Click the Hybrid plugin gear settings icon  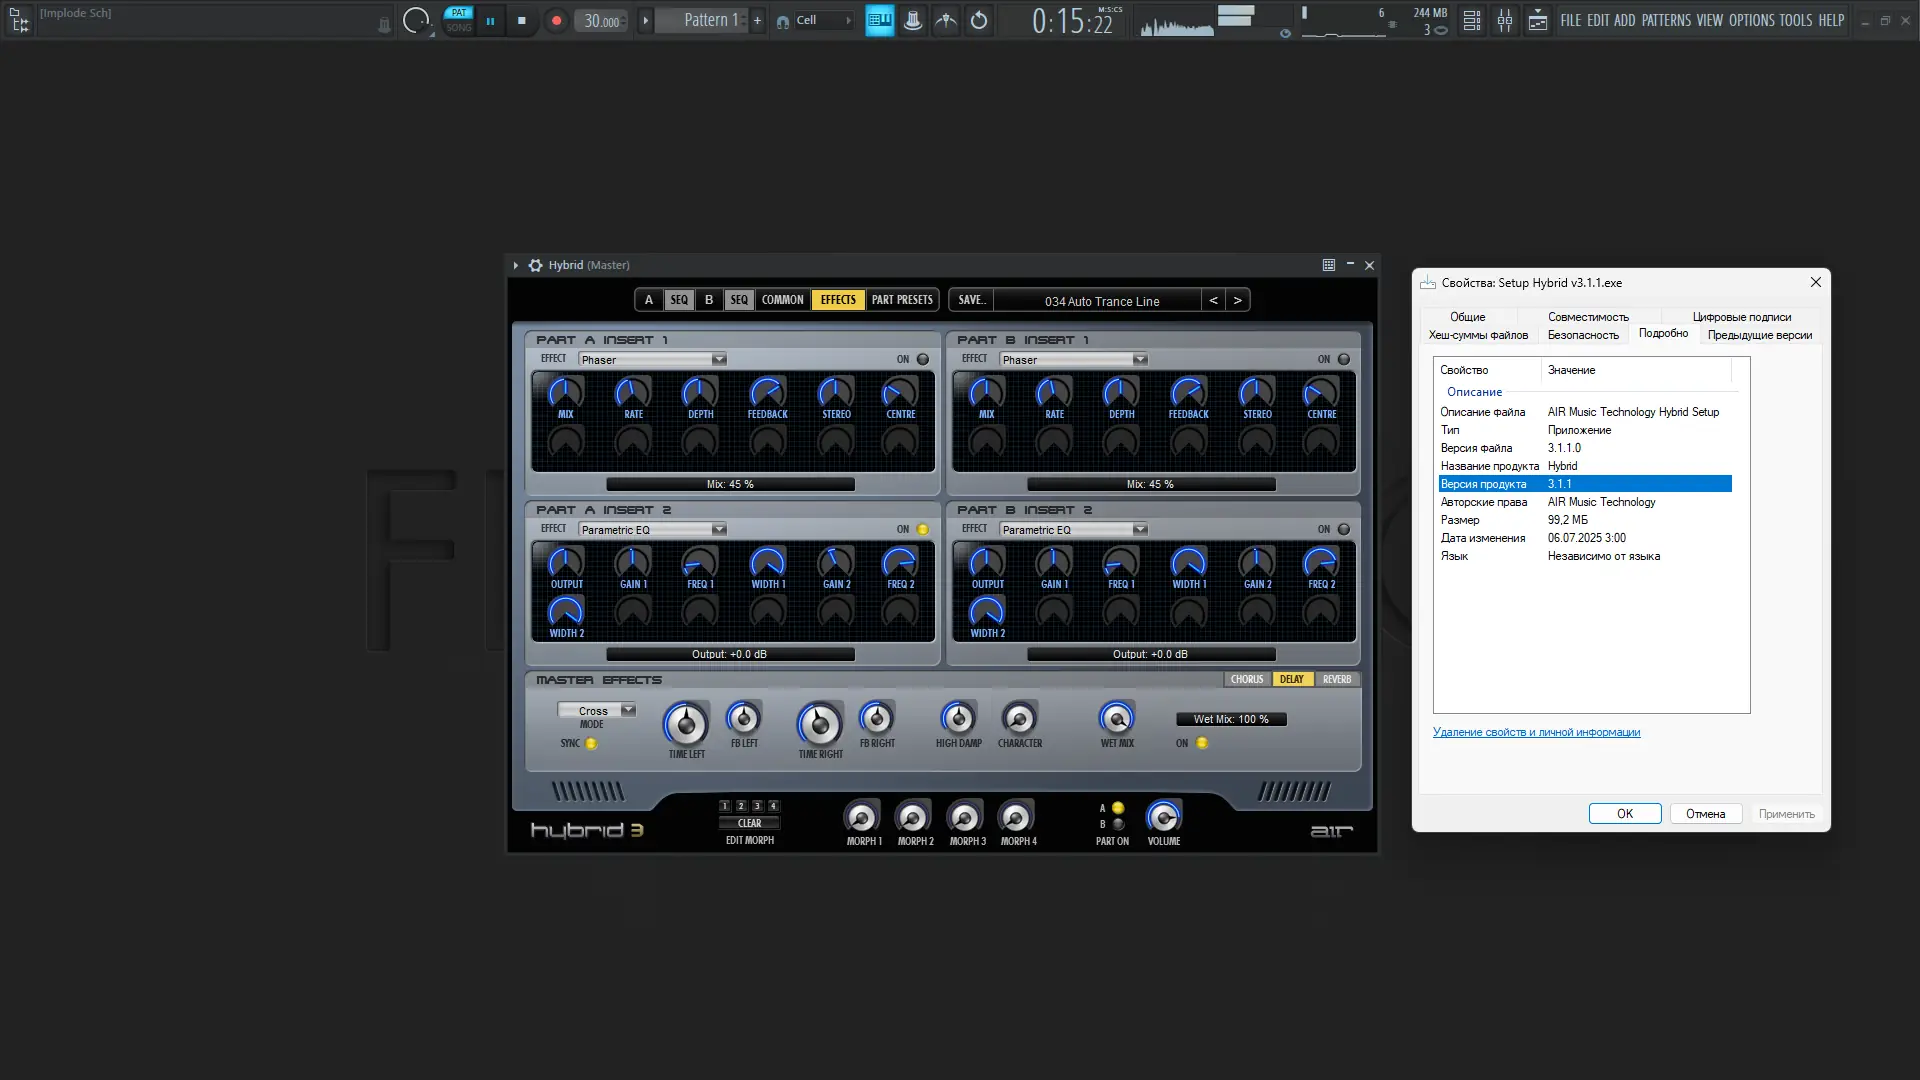pyautogui.click(x=535, y=265)
